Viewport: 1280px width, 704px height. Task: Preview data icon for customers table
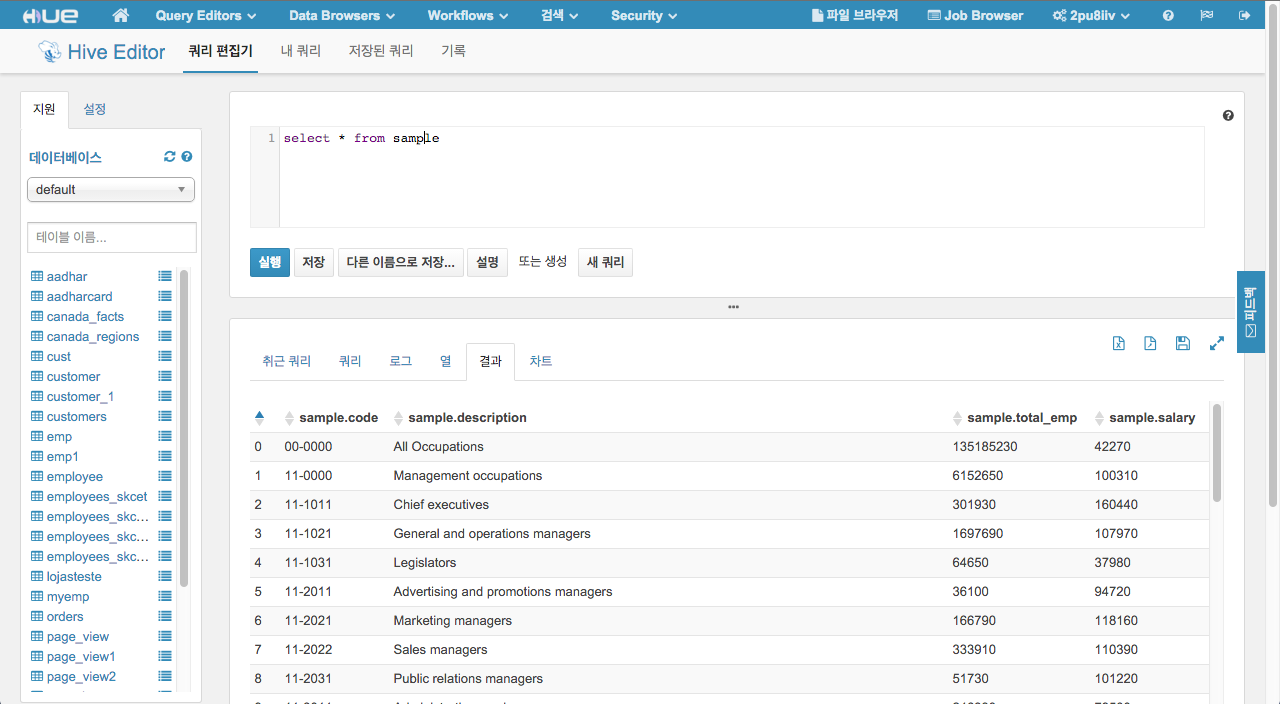click(165, 416)
